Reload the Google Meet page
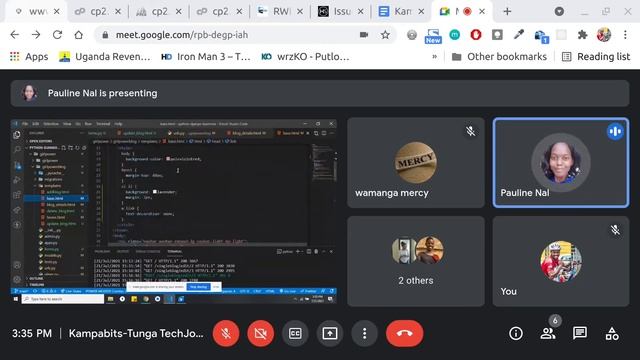The height and width of the screenshot is (360, 640). click(x=57, y=35)
